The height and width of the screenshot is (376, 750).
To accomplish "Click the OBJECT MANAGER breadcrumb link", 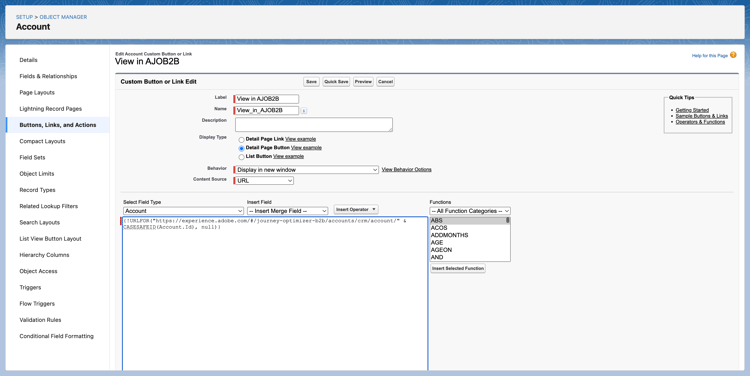I will [x=63, y=17].
